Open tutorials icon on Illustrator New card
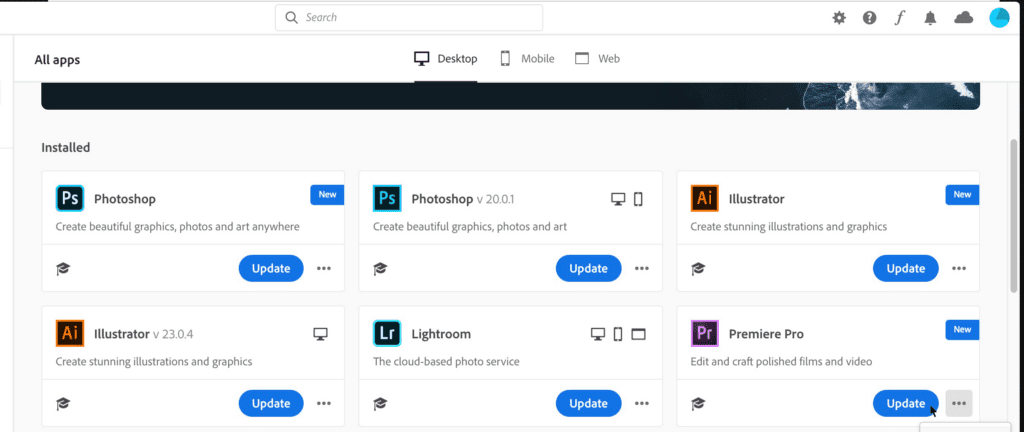 click(x=698, y=268)
